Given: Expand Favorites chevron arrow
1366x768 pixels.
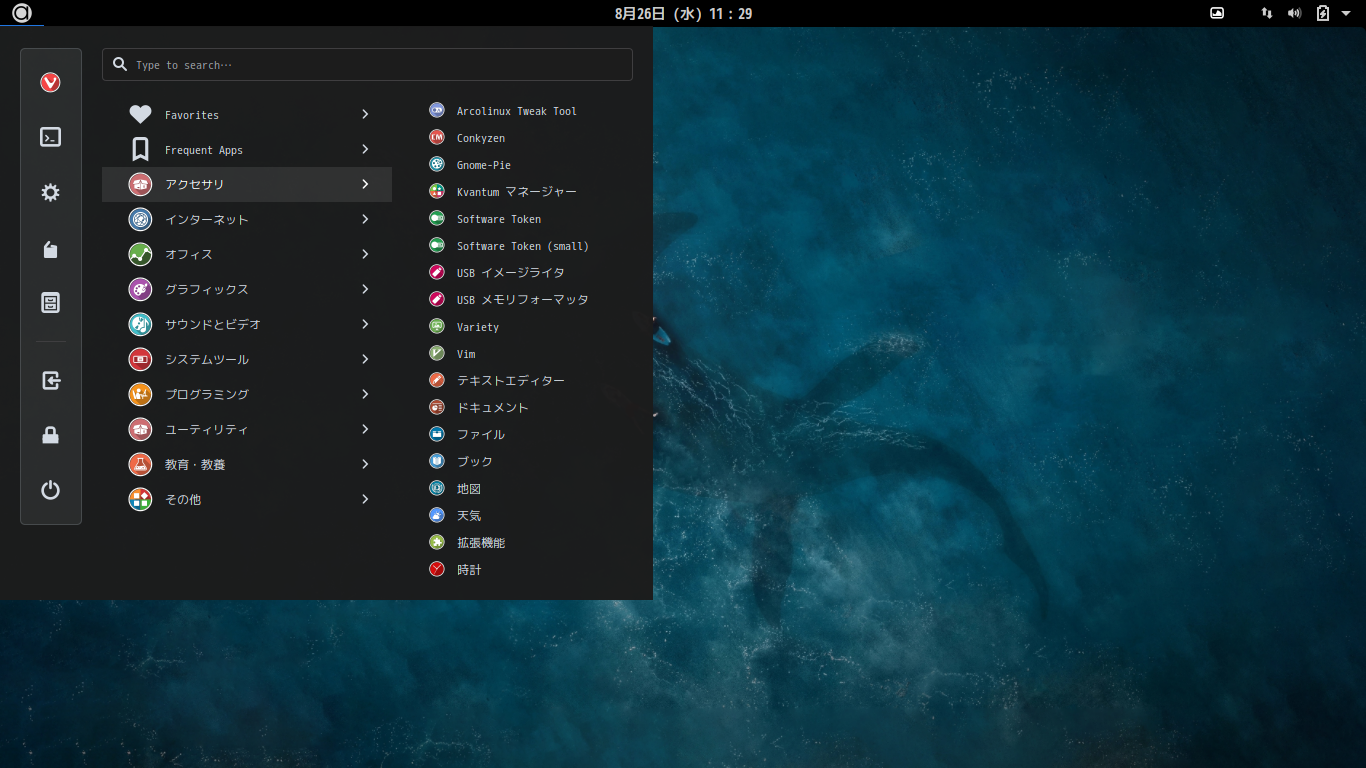Looking at the screenshot, I should pyautogui.click(x=365, y=115).
